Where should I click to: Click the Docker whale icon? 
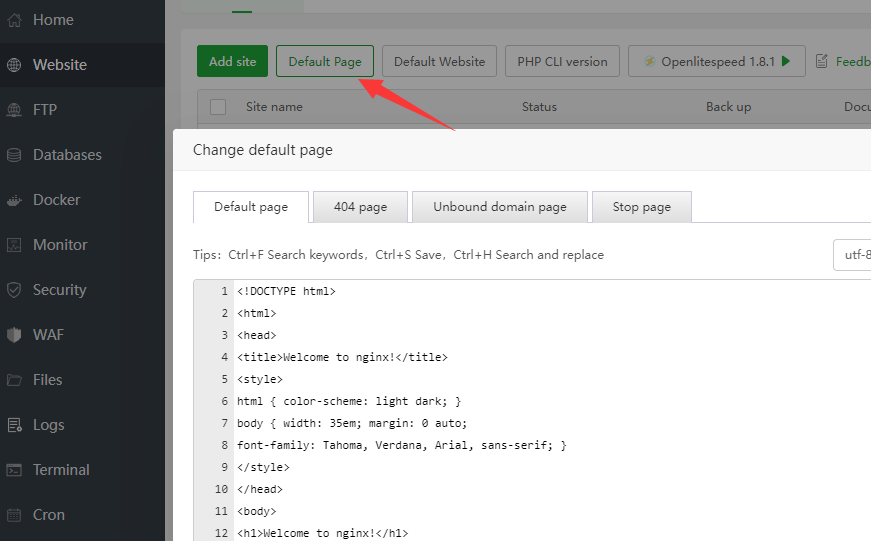(14, 200)
